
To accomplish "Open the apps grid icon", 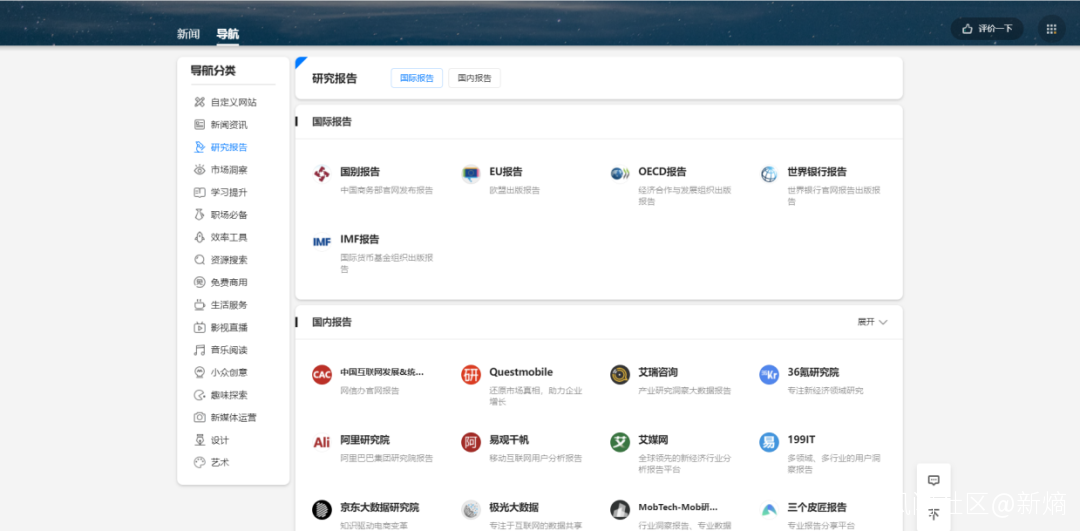I will (x=1051, y=29).
